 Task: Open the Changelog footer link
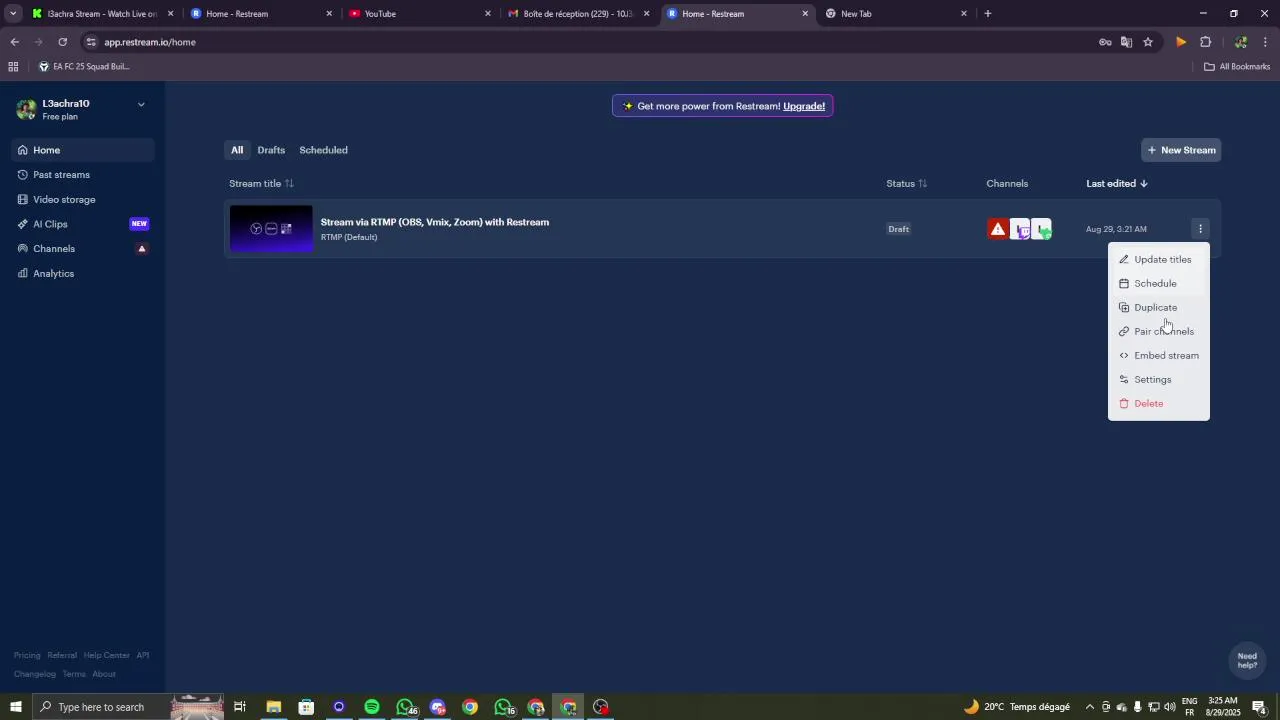[x=35, y=674]
